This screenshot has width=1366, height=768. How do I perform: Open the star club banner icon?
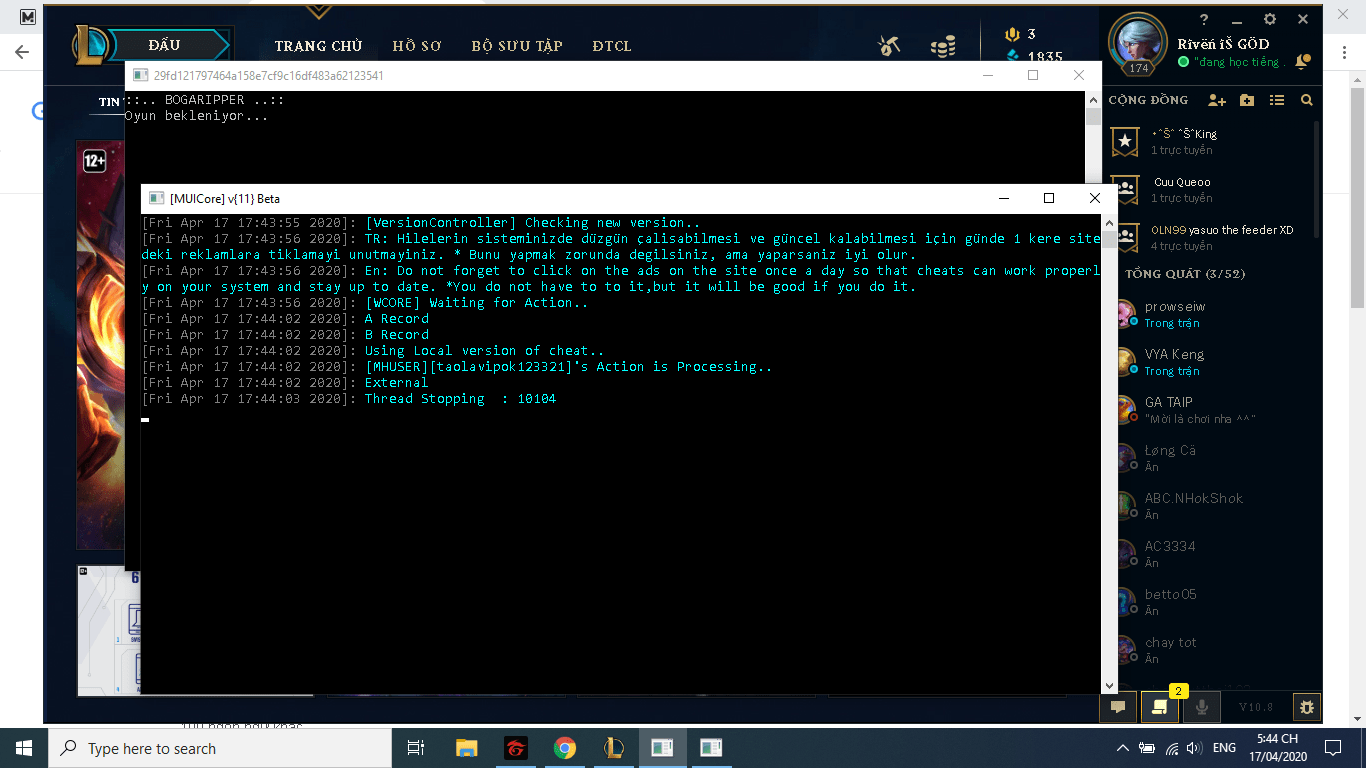[x=1126, y=141]
